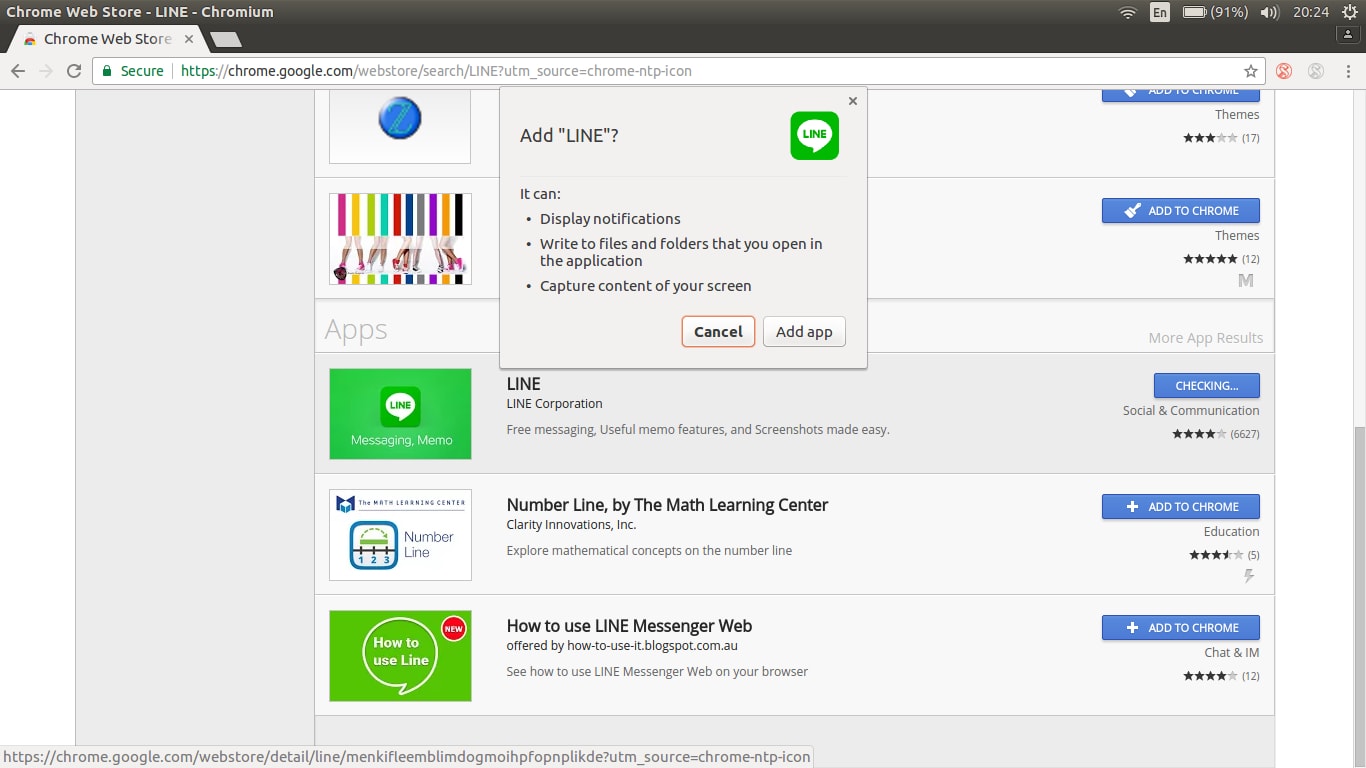Click the M badge under striped theme
The image size is (1366, 768).
[1246, 281]
